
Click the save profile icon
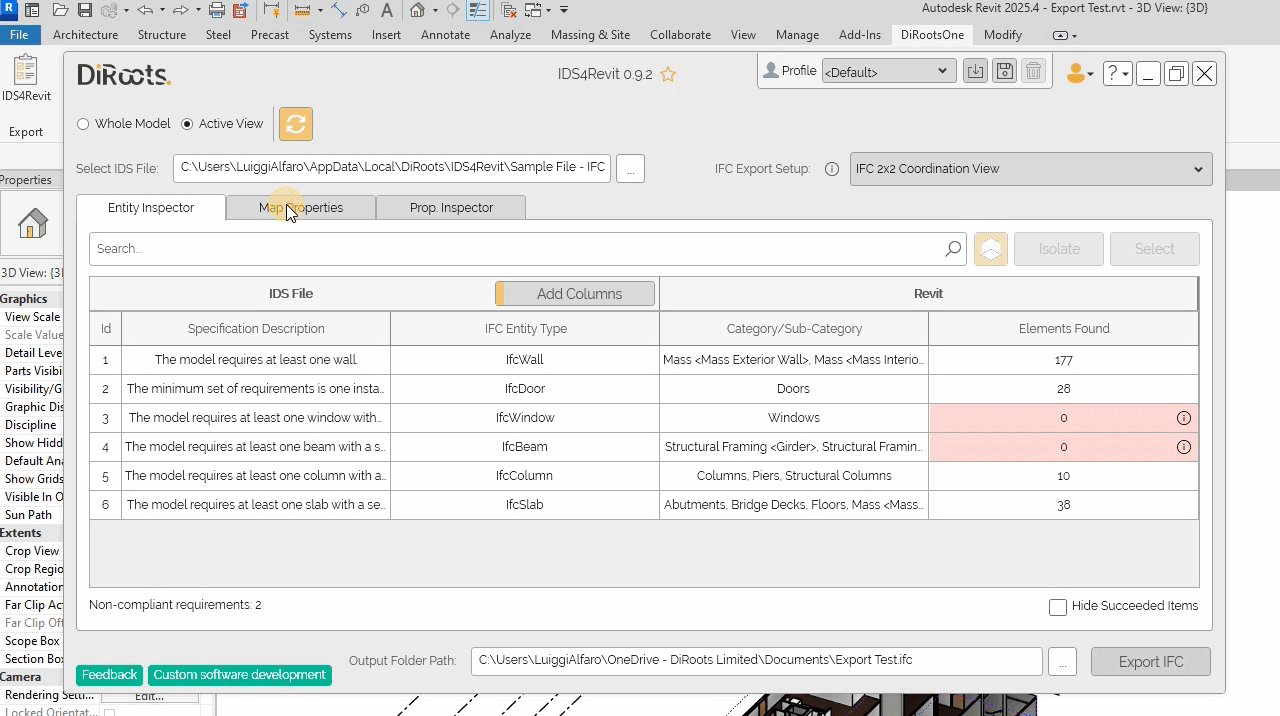1005,71
